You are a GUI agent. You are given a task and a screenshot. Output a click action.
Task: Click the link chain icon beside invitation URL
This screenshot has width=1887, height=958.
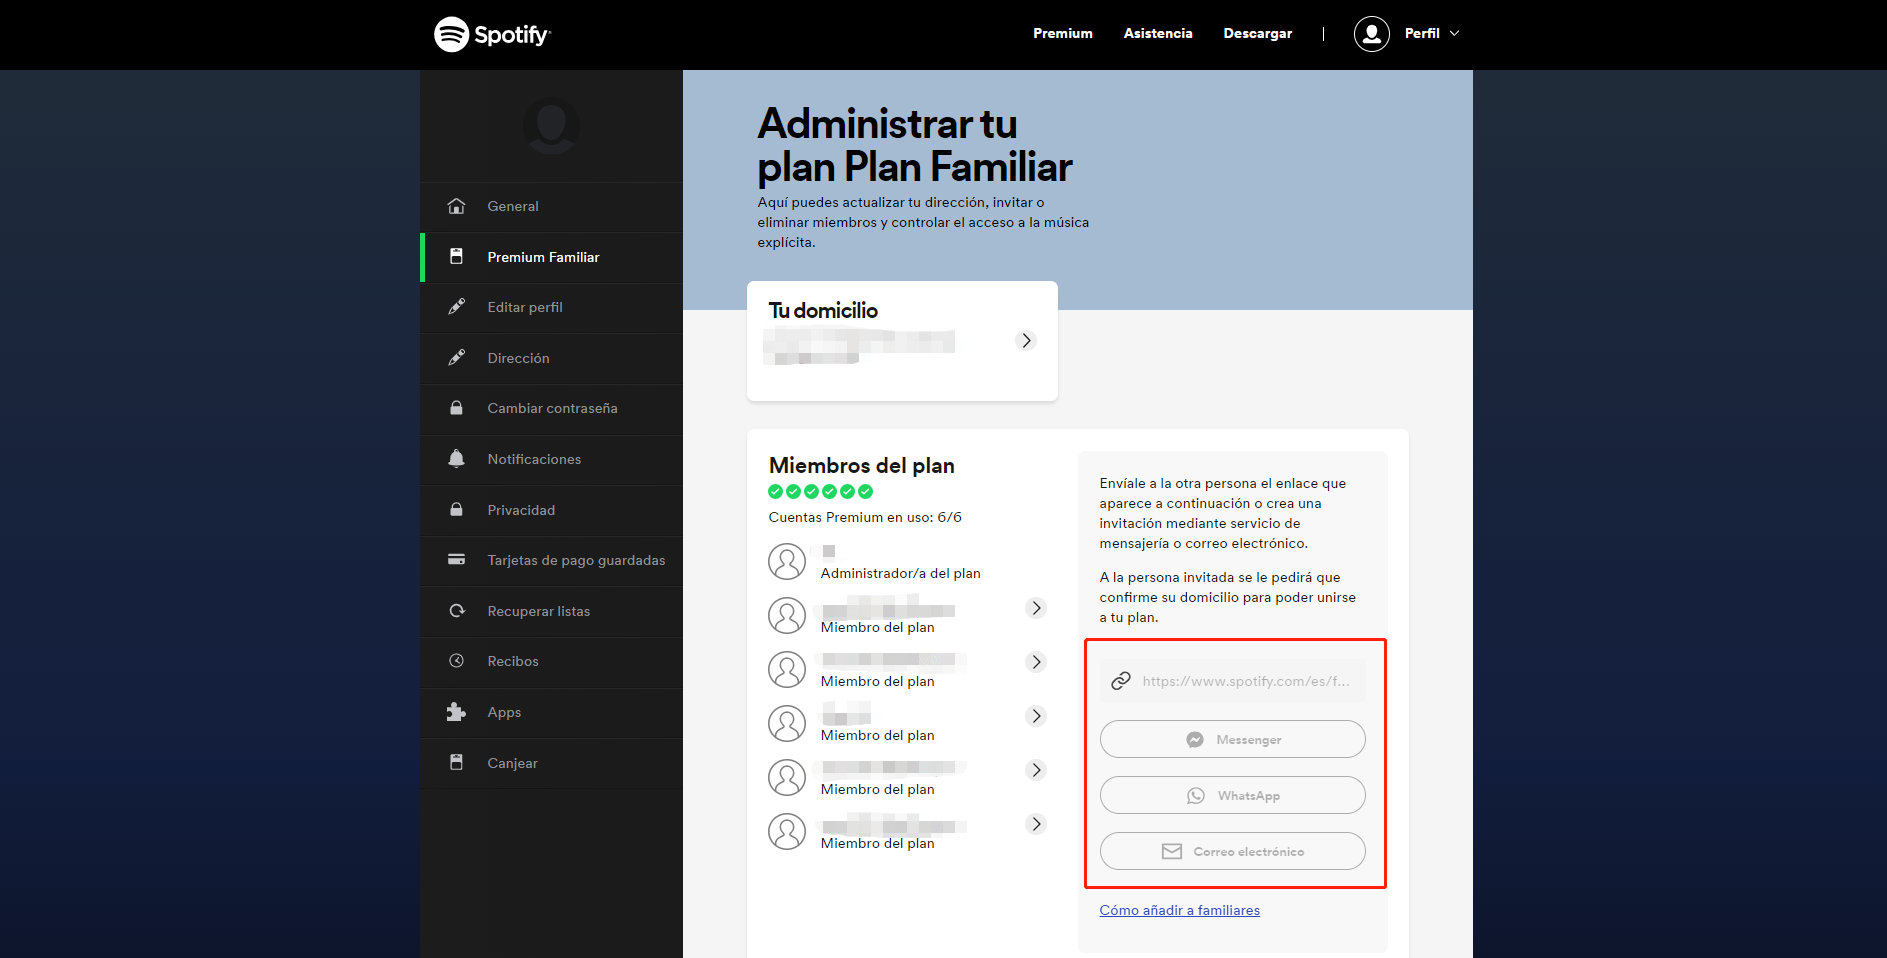pyautogui.click(x=1121, y=681)
